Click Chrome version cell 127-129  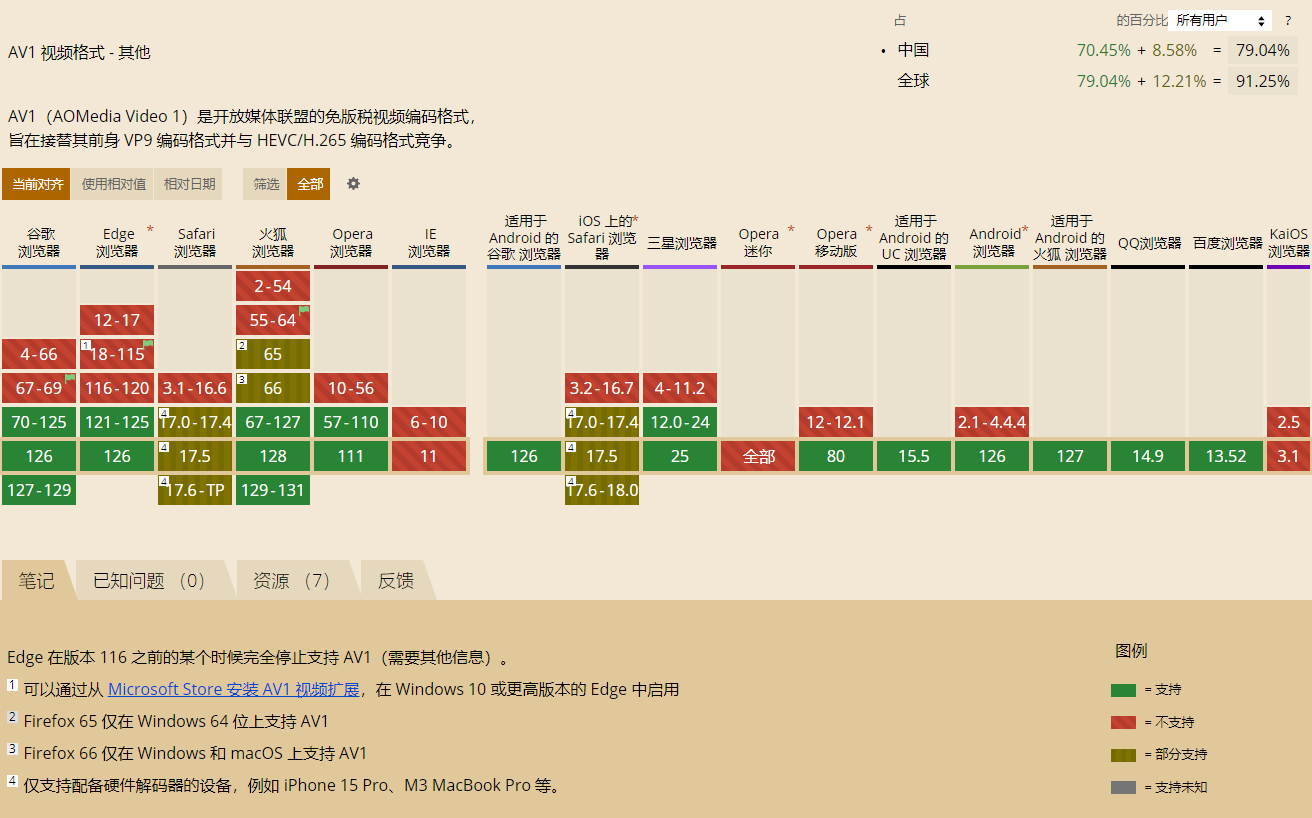pos(39,490)
